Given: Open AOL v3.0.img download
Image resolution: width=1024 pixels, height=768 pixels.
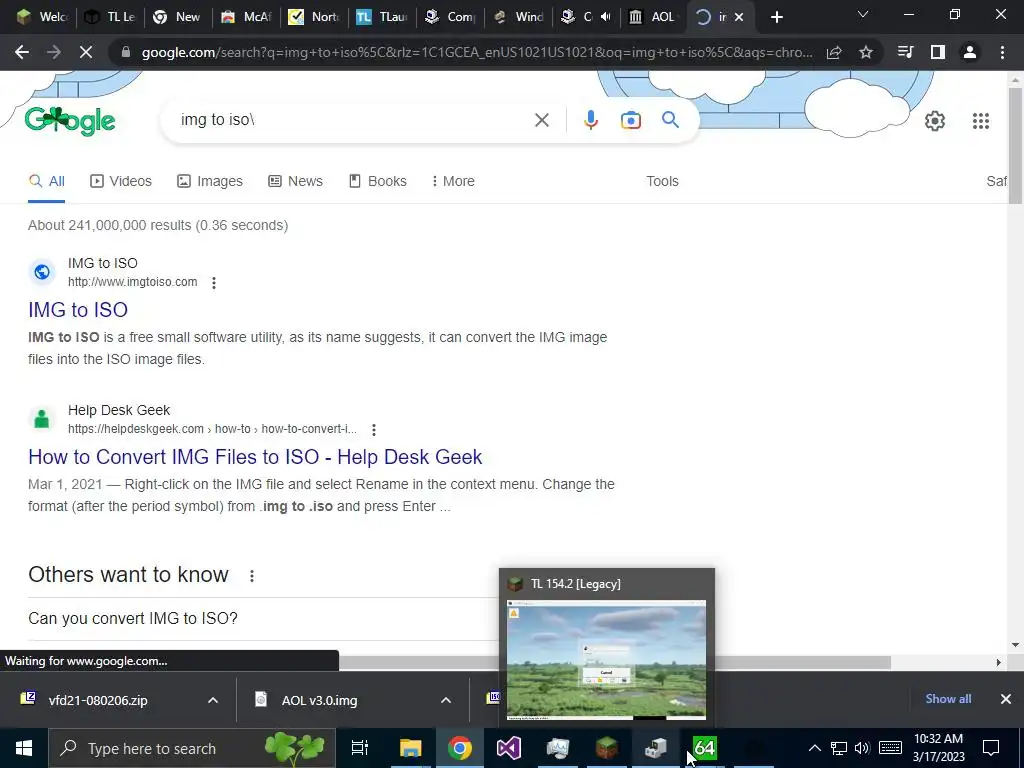Looking at the screenshot, I should [319, 700].
